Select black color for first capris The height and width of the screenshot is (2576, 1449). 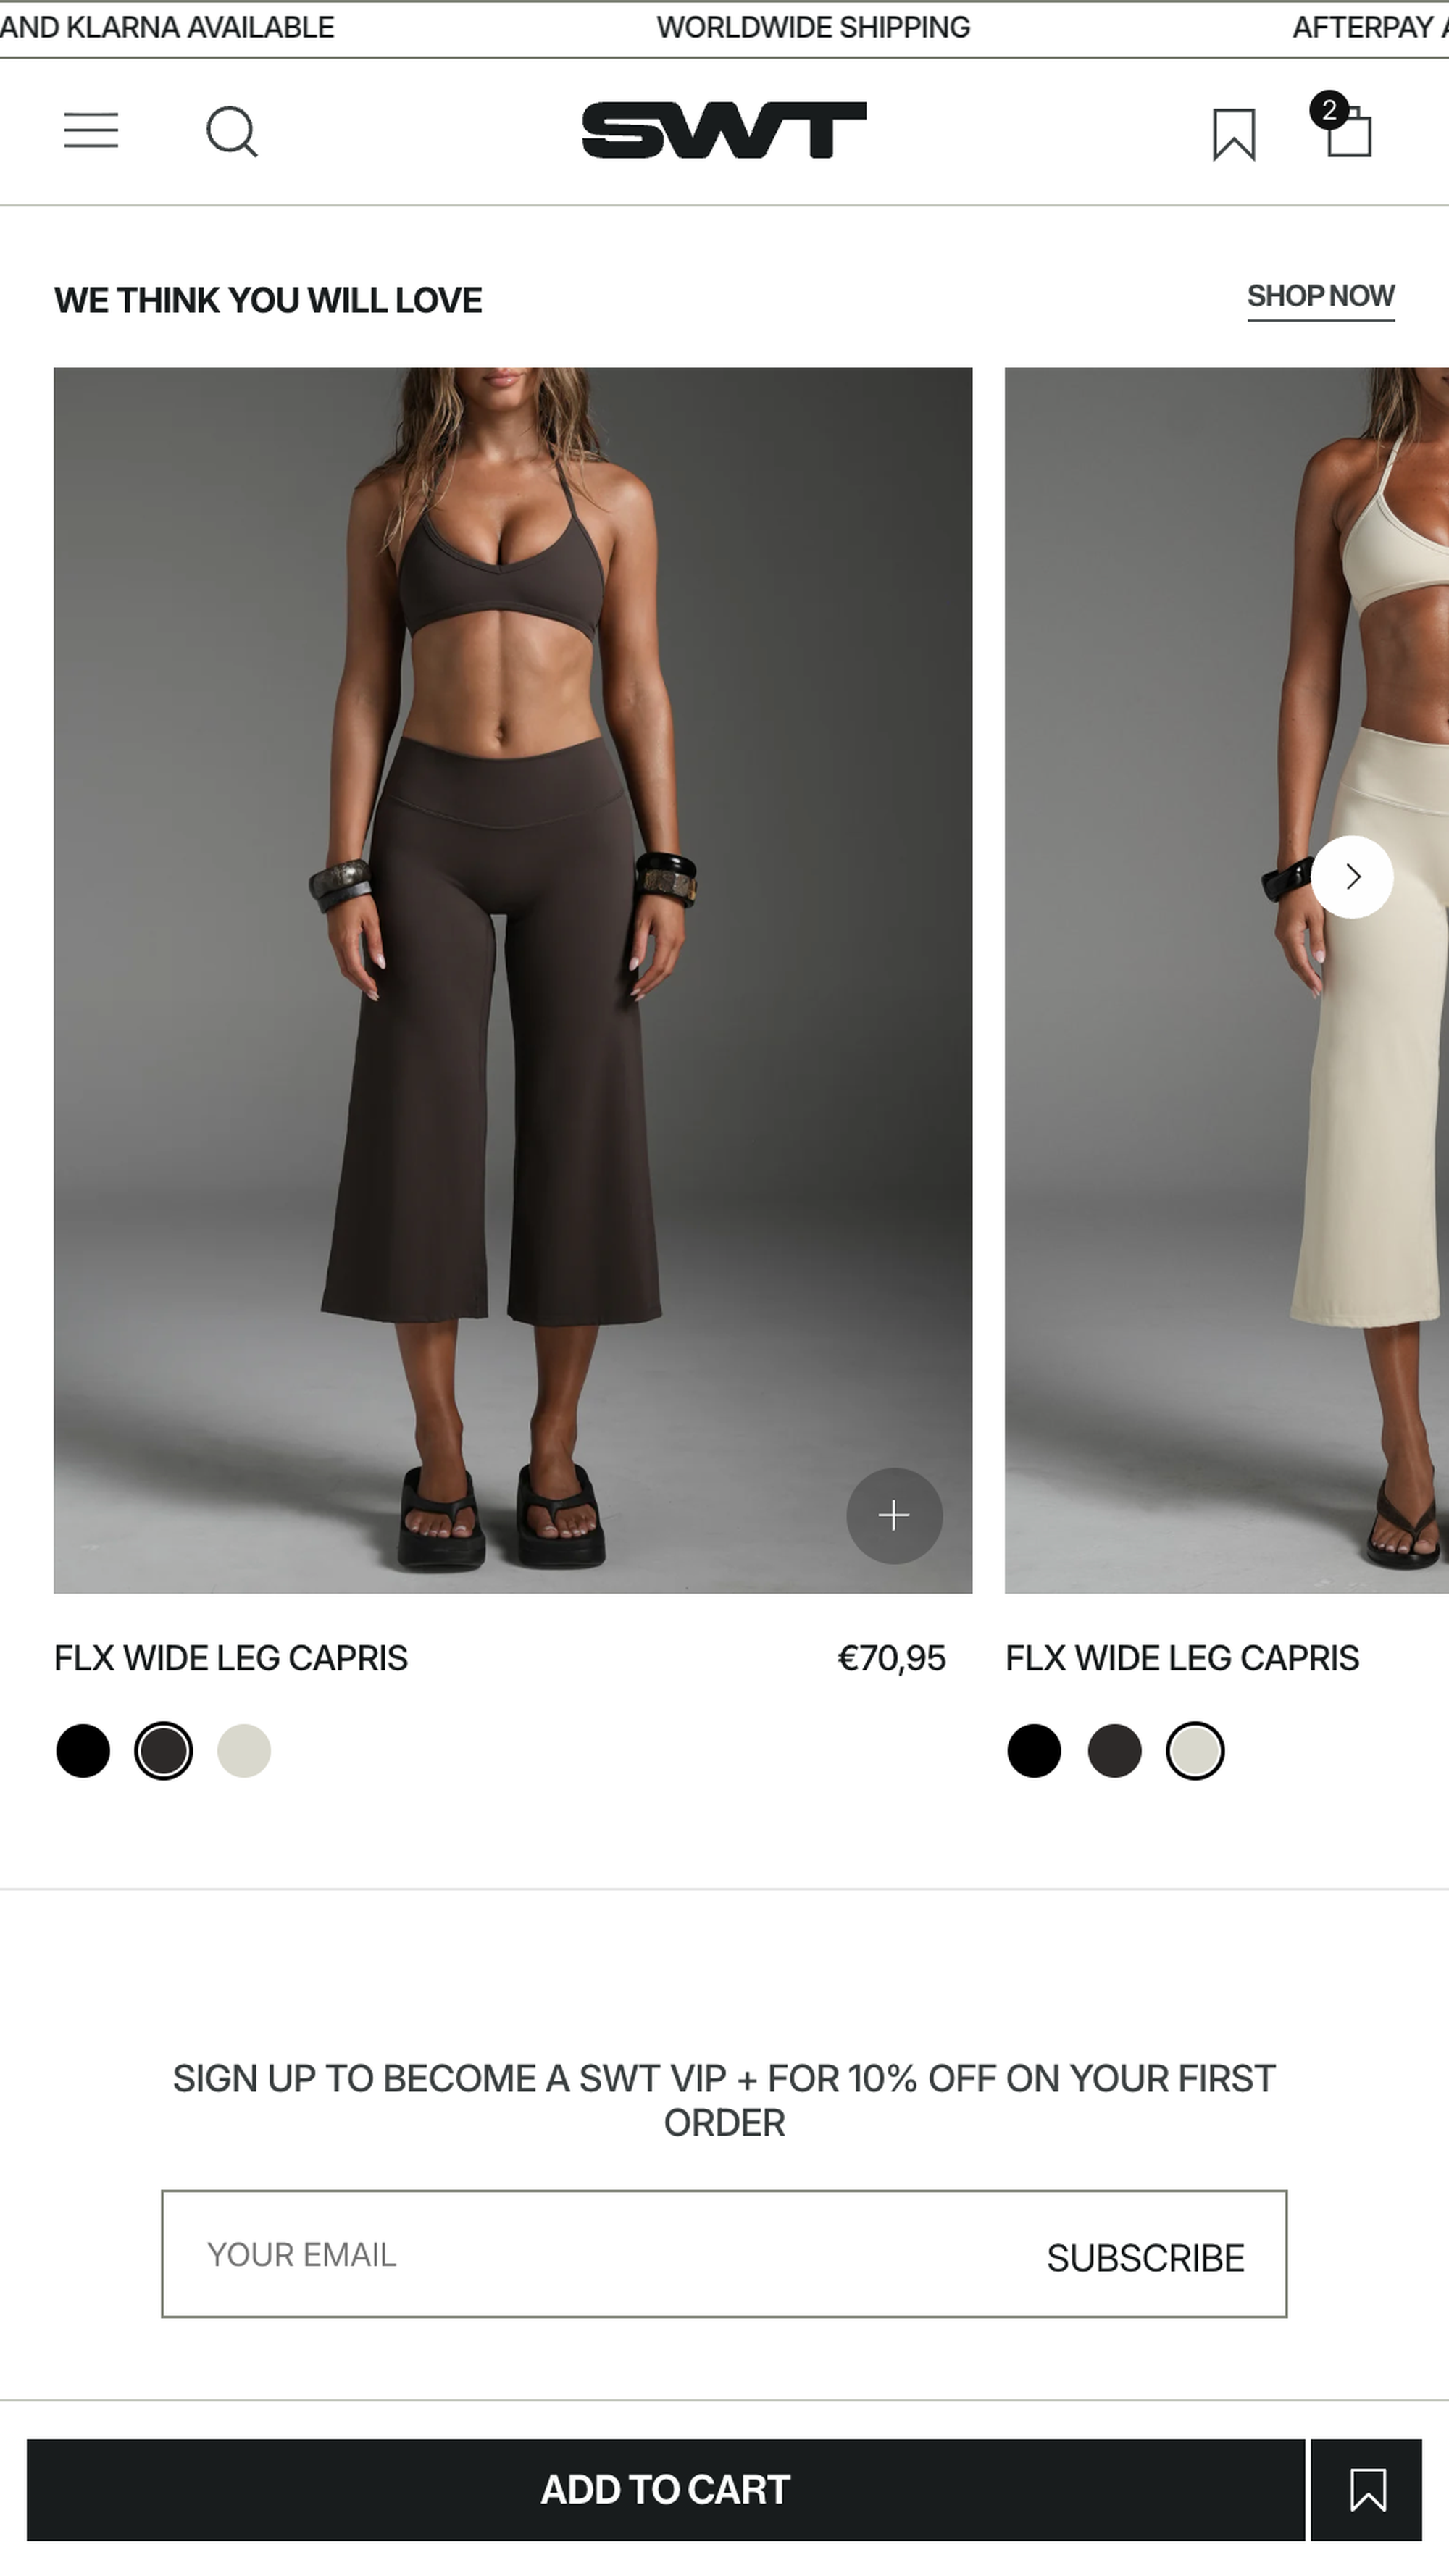tap(83, 1751)
